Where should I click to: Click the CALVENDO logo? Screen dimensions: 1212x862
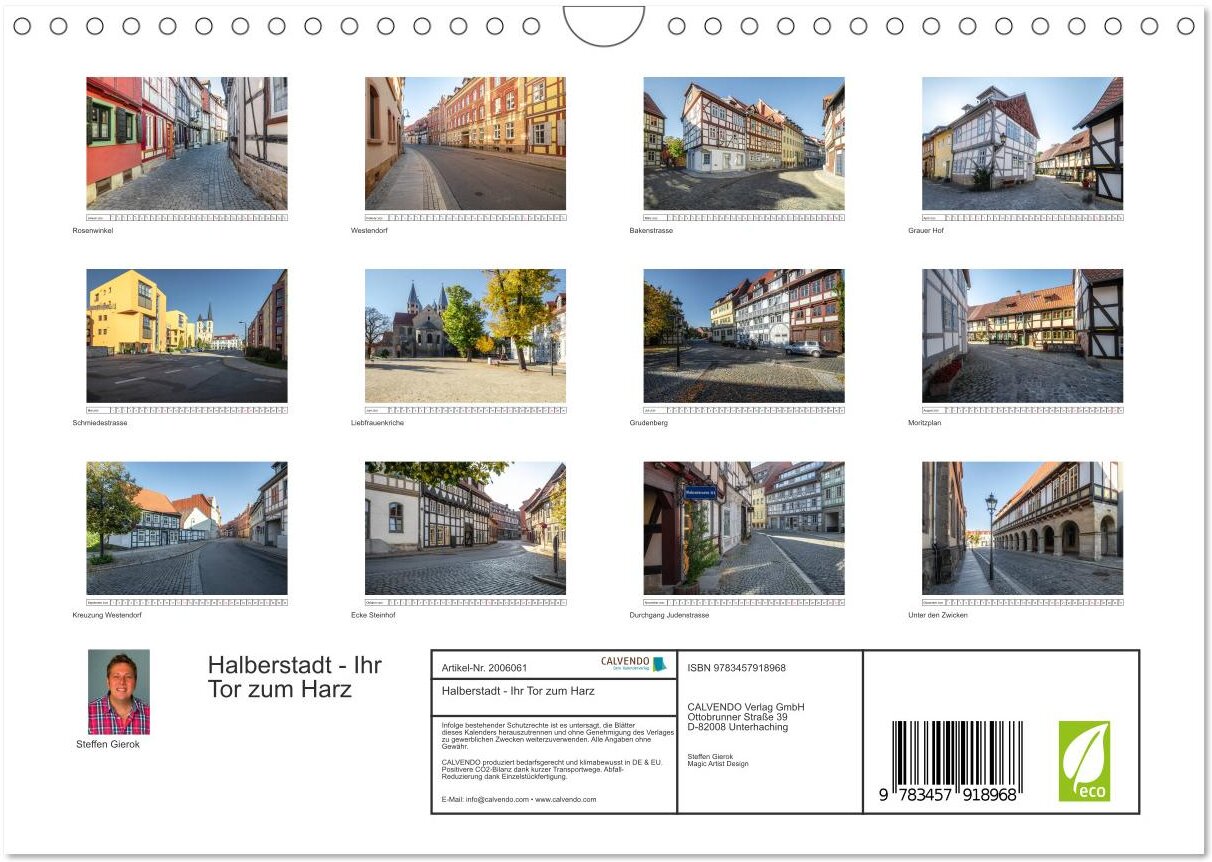pyautogui.click(x=633, y=663)
